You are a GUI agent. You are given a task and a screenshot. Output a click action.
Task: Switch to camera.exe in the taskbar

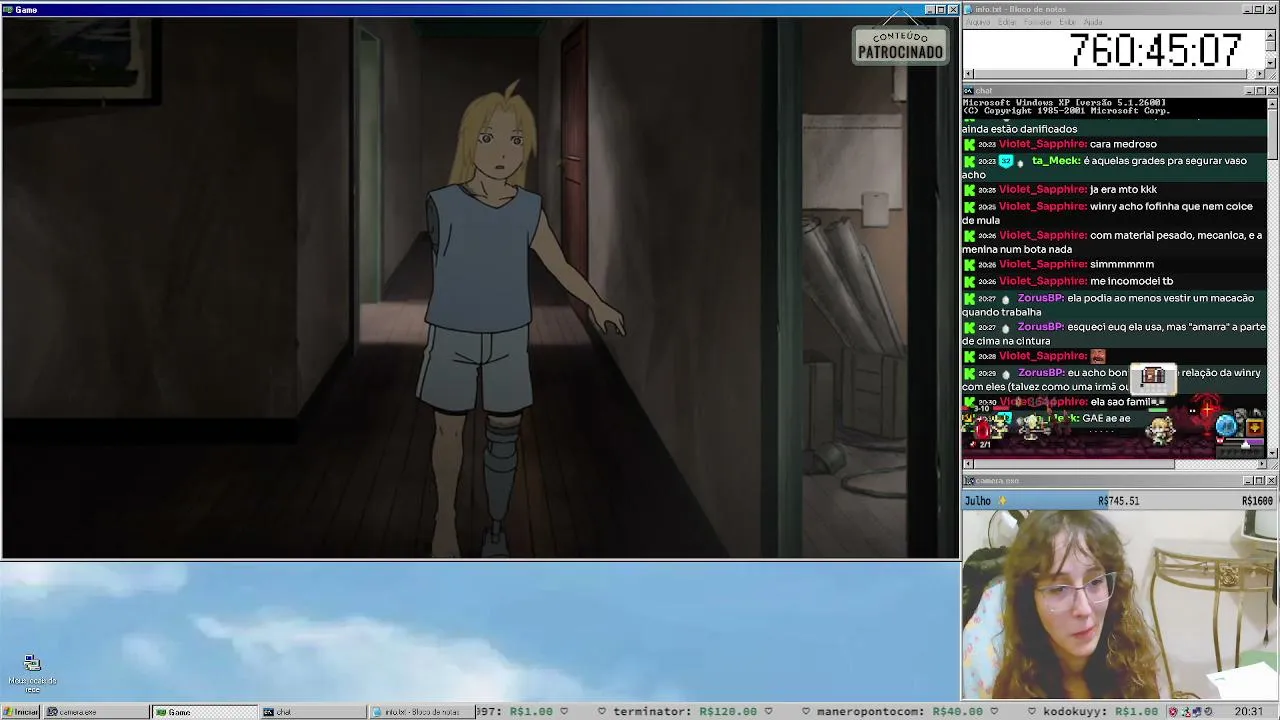(x=96, y=712)
